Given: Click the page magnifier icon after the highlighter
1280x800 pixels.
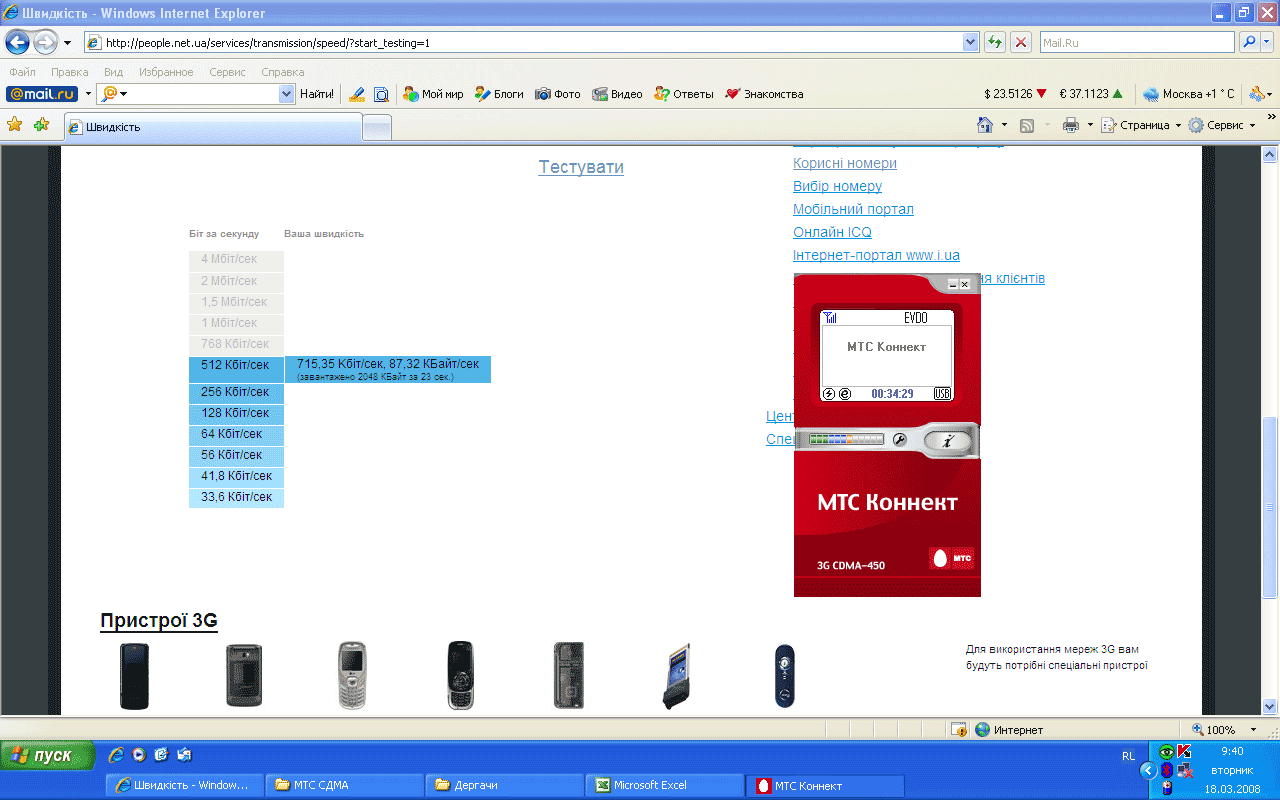Looking at the screenshot, I should click(381, 94).
